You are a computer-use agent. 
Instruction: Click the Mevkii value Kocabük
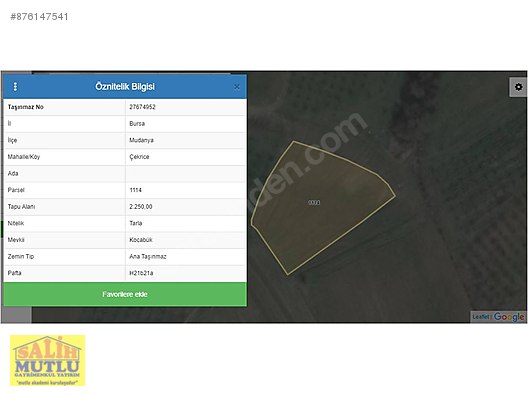141,240
